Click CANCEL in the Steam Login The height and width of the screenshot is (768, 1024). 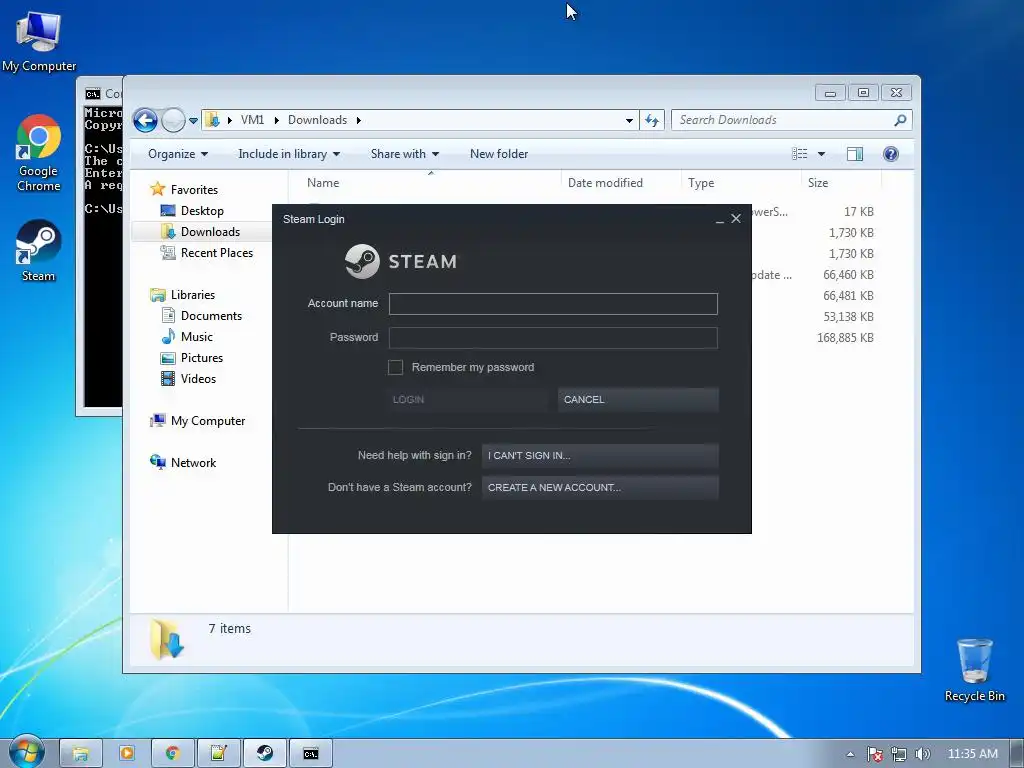pyautogui.click(x=638, y=400)
